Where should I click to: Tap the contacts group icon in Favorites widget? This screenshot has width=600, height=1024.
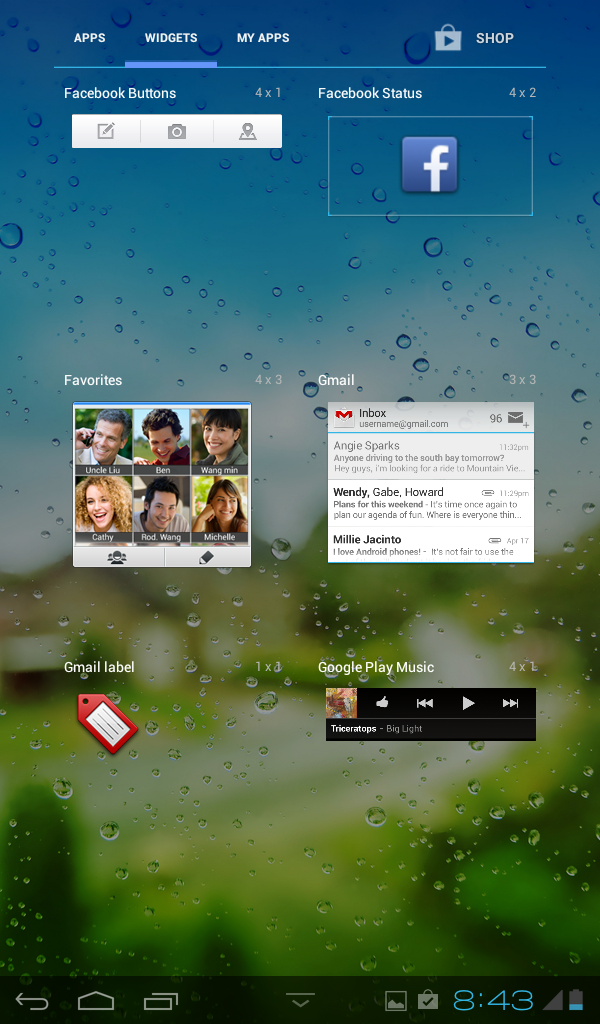(x=118, y=557)
